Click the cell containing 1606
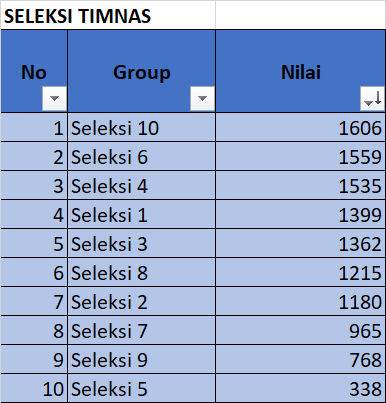Screen dimensions: 386x403 [301, 128]
